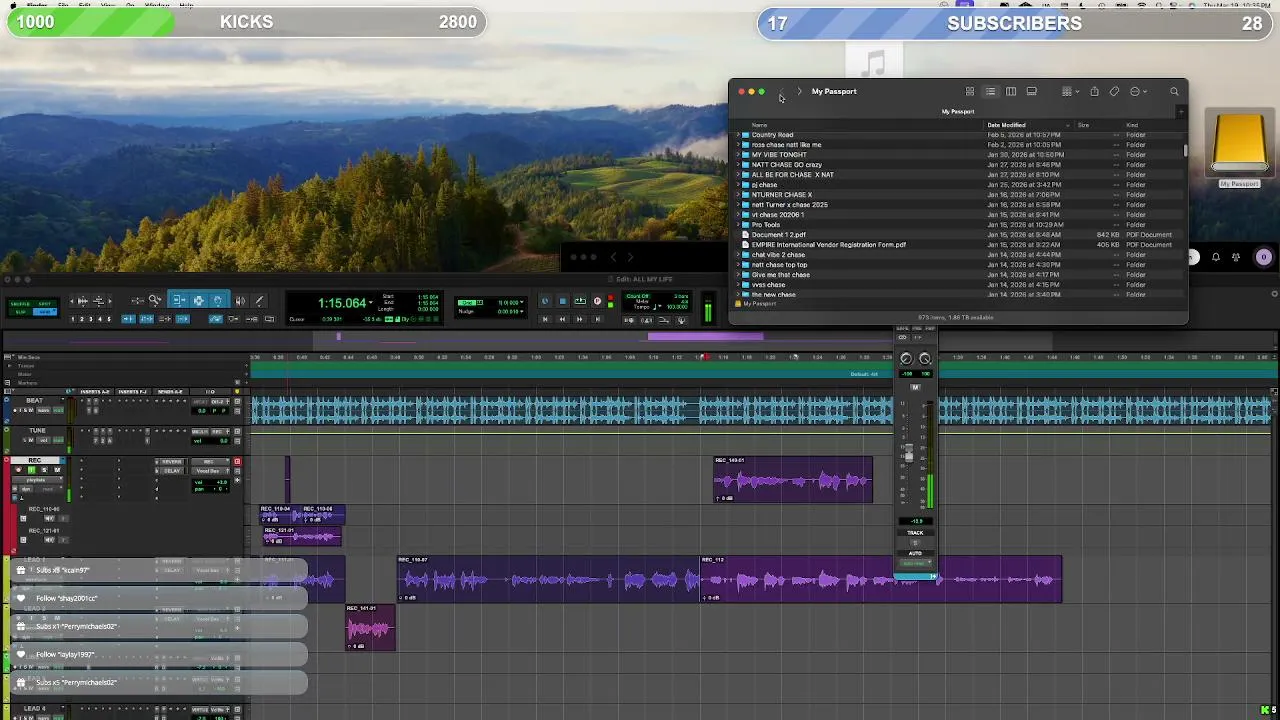Sort Finder list by Kind column
1280x720 pixels.
coord(1132,125)
